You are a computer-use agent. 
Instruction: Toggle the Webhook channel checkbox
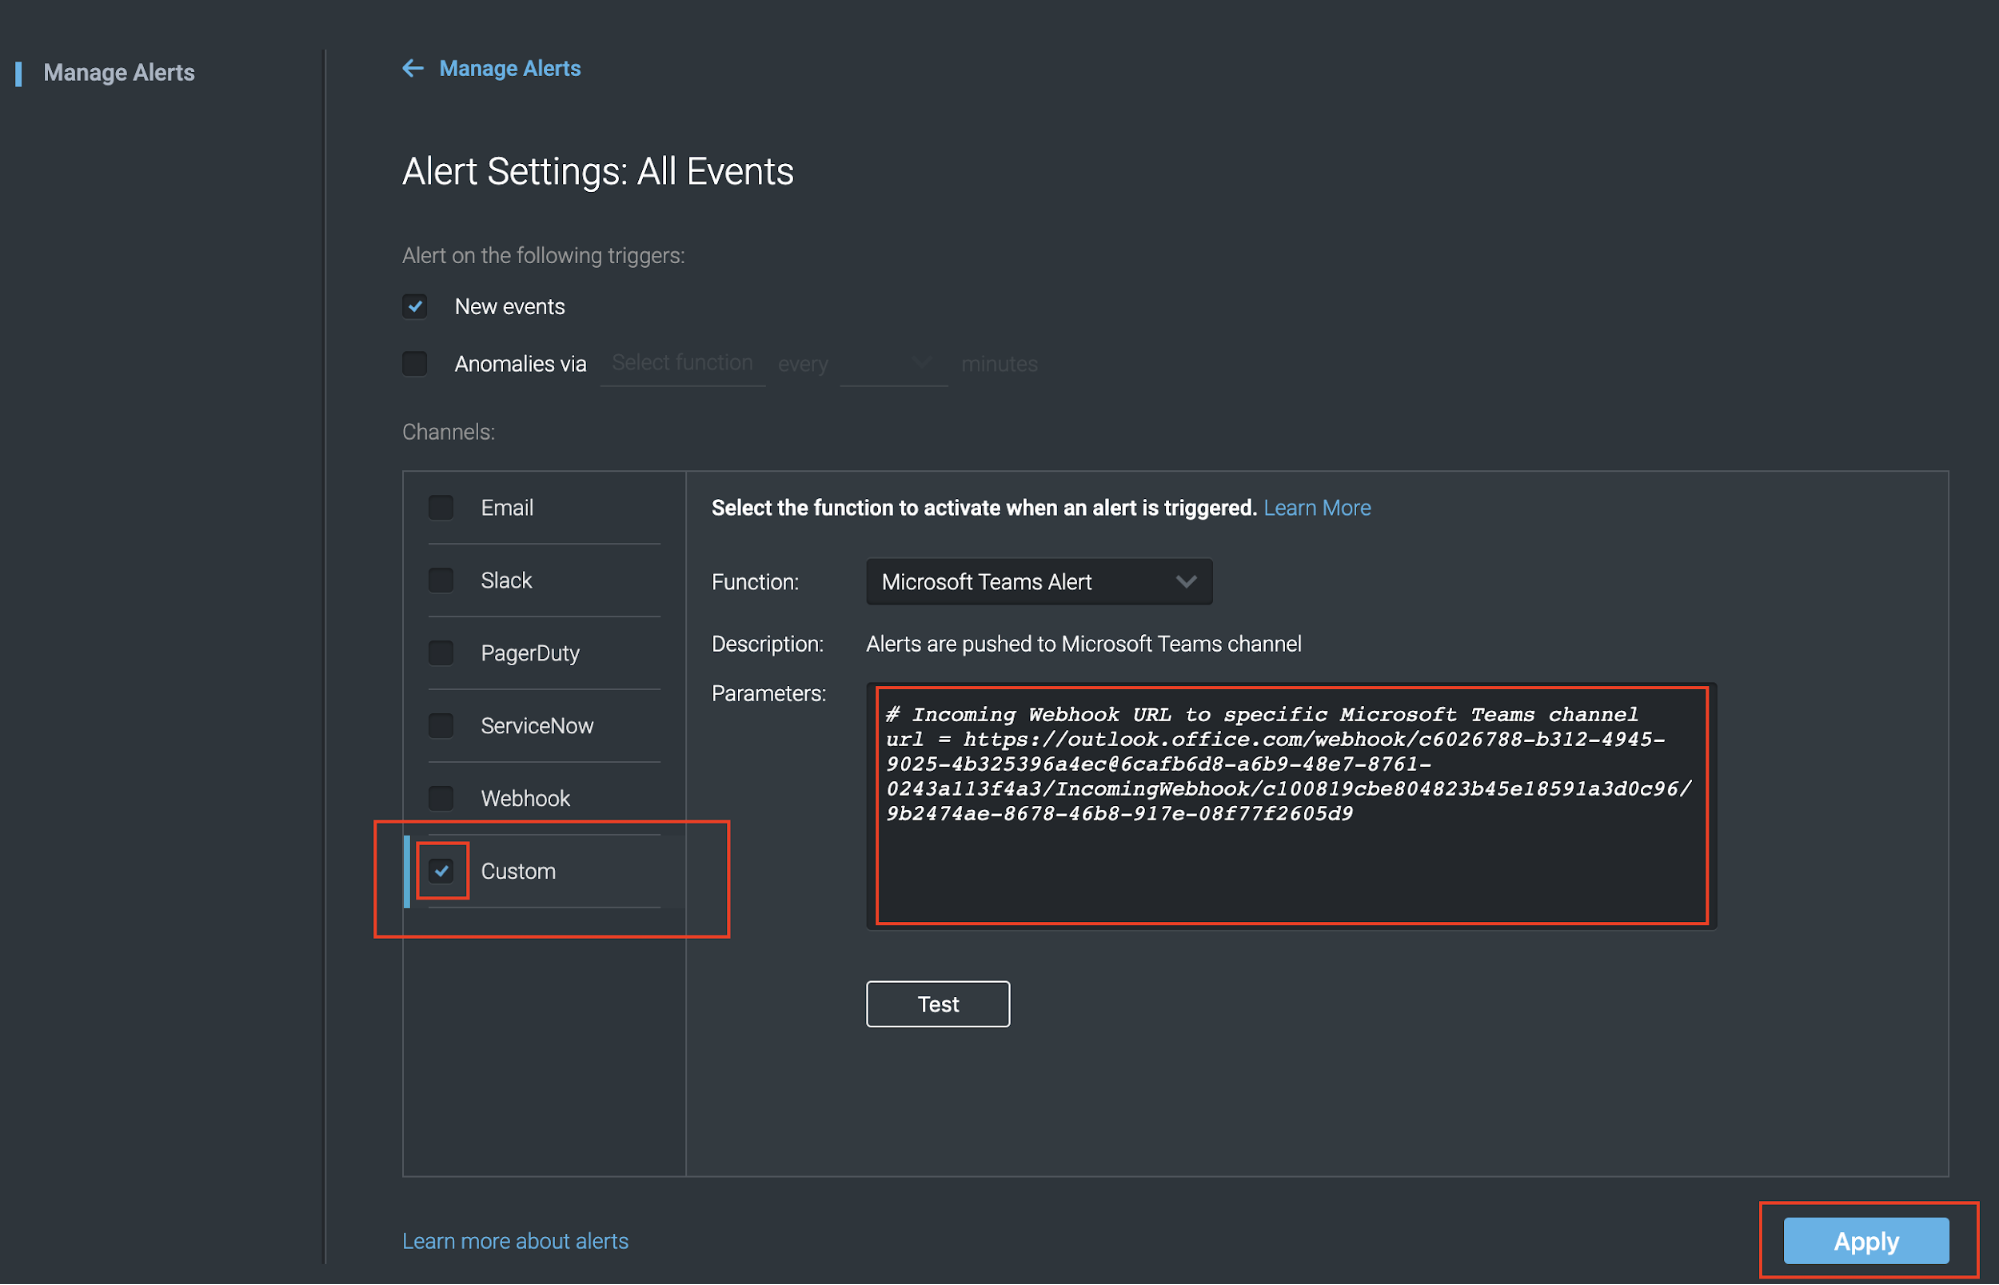441,798
